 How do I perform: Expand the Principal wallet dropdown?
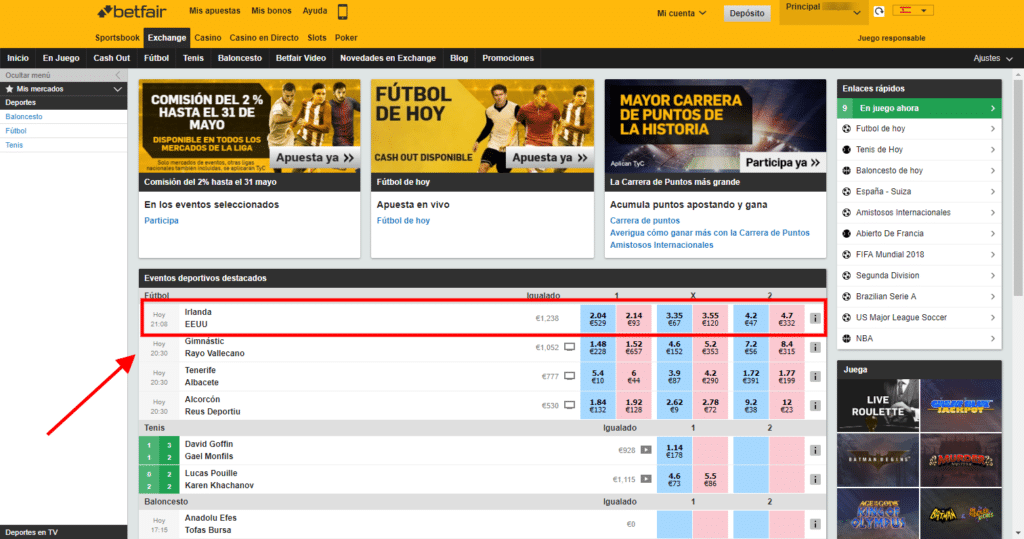click(823, 12)
